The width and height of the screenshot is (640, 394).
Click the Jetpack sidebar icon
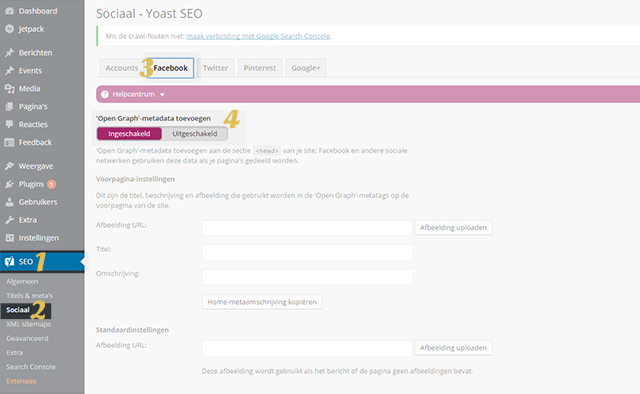(9, 29)
